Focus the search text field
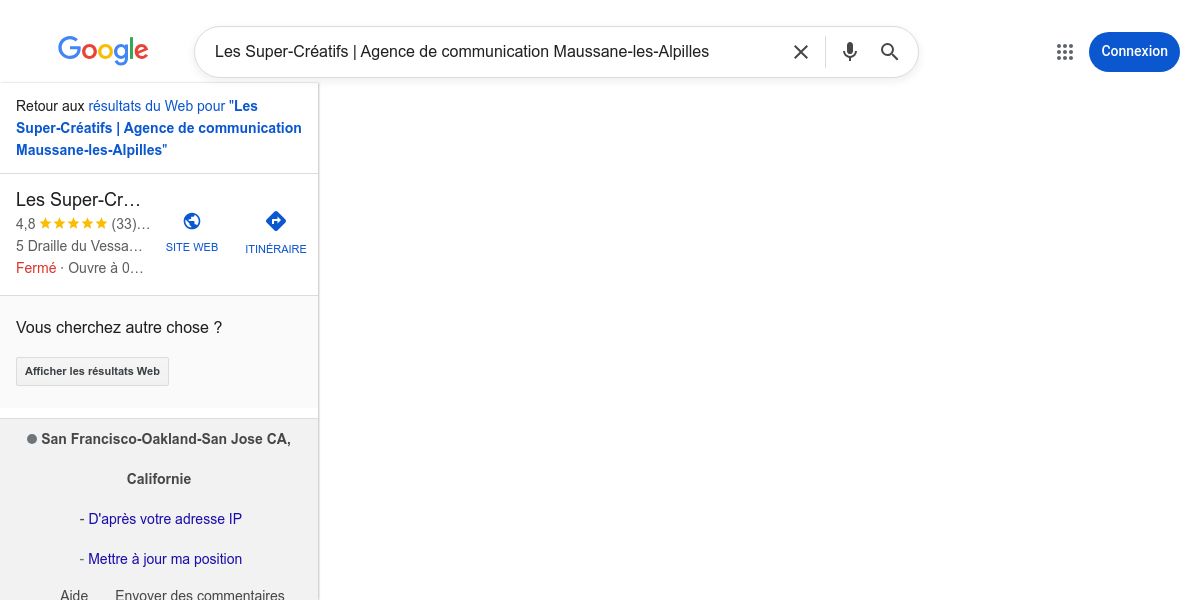The image size is (1200, 600). tap(495, 52)
